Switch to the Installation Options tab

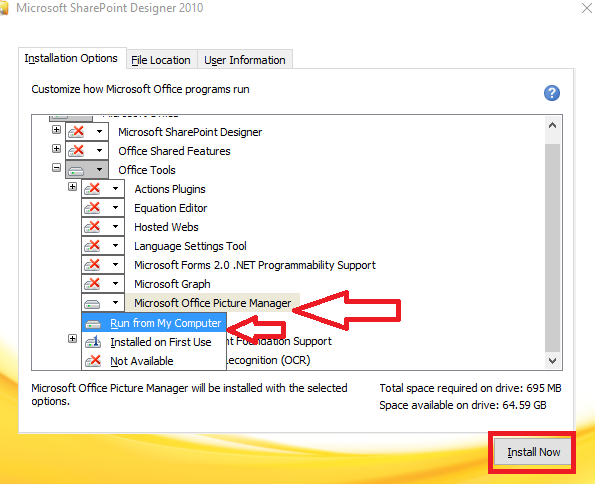pyautogui.click(x=71, y=59)
